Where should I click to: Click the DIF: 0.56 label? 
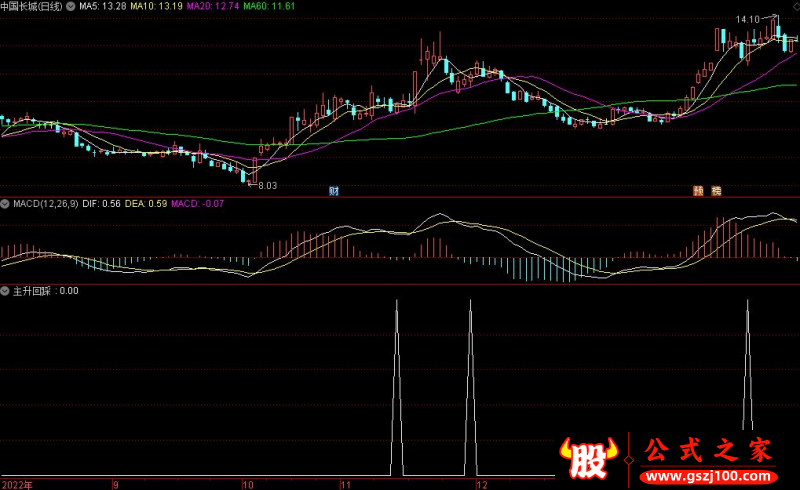[102, 204]
